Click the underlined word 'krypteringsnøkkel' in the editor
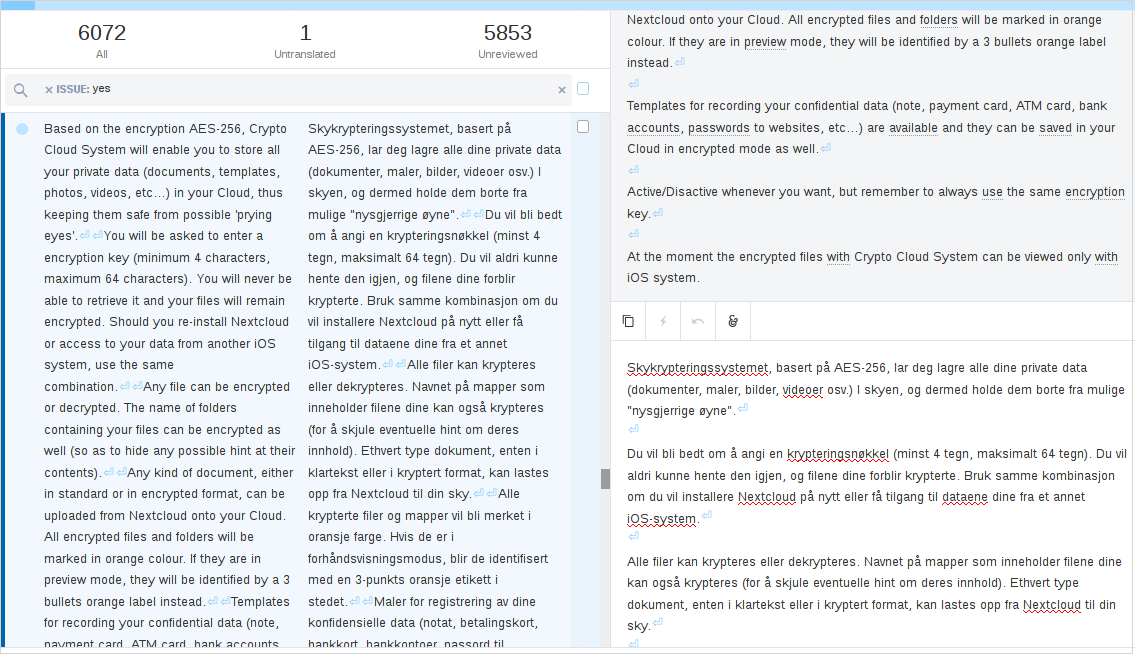1135x656 pixels. (x=837, y=455)
